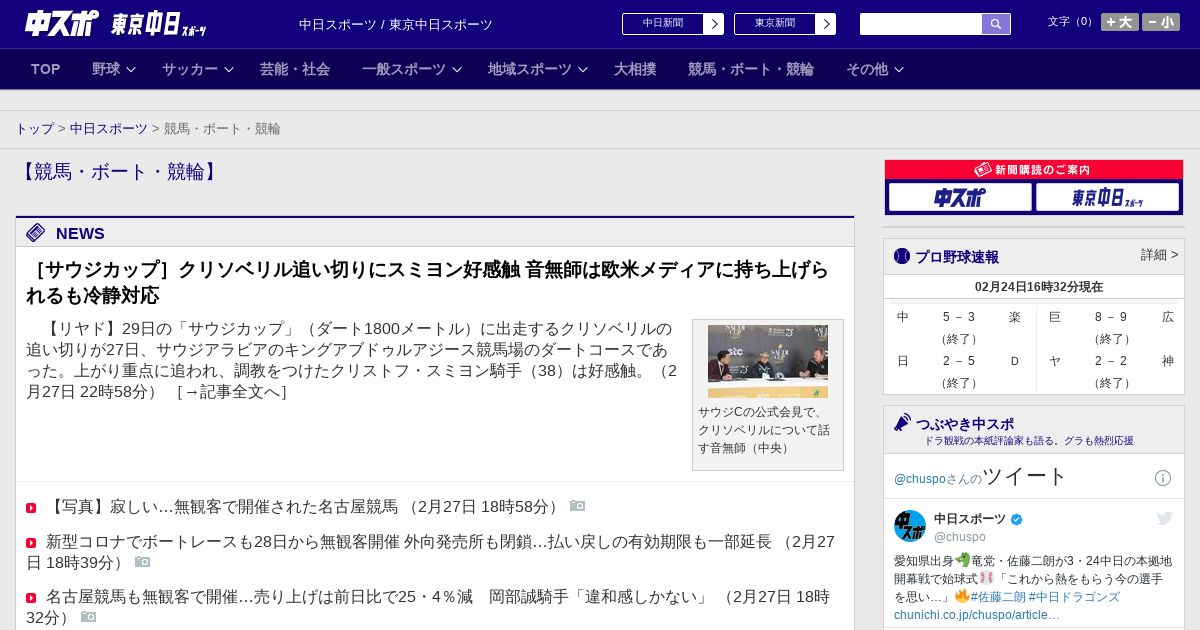Click the Twitter widget info icon
Image resolution: width=1200 pixels, height=630 pixels.
click(1163, 478)
